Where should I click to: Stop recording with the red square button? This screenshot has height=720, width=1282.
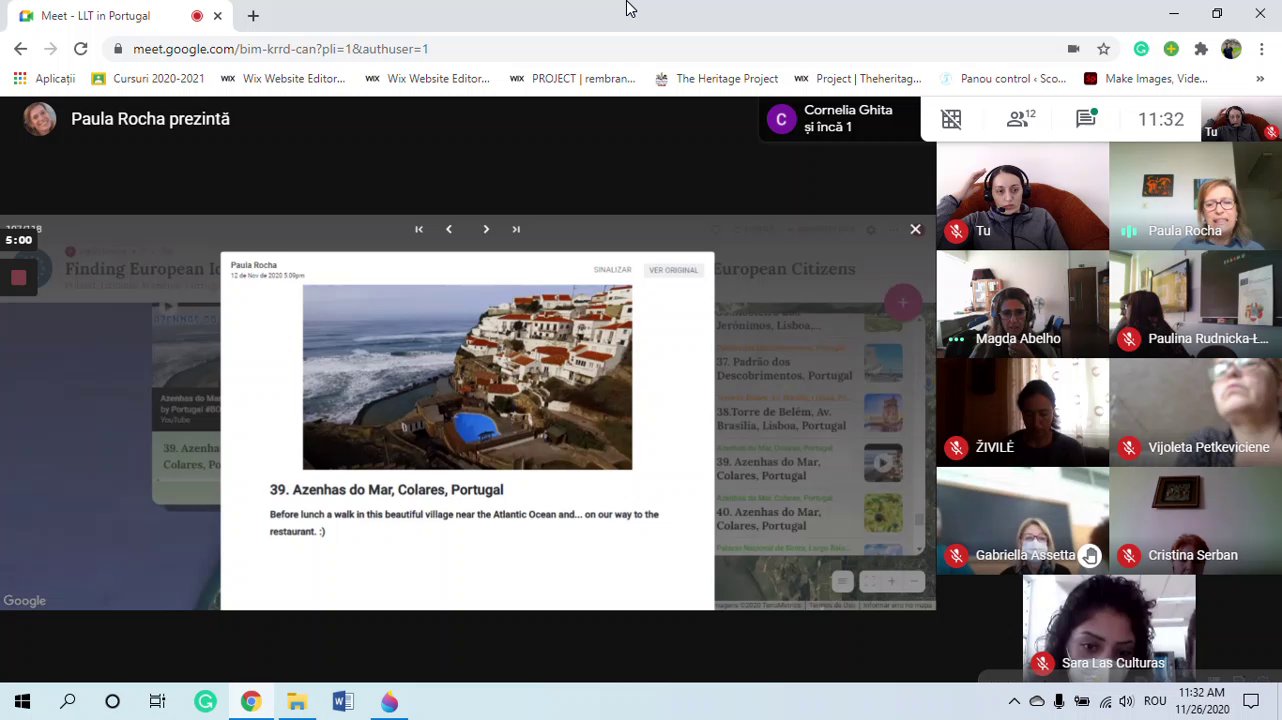click(18, 278)
